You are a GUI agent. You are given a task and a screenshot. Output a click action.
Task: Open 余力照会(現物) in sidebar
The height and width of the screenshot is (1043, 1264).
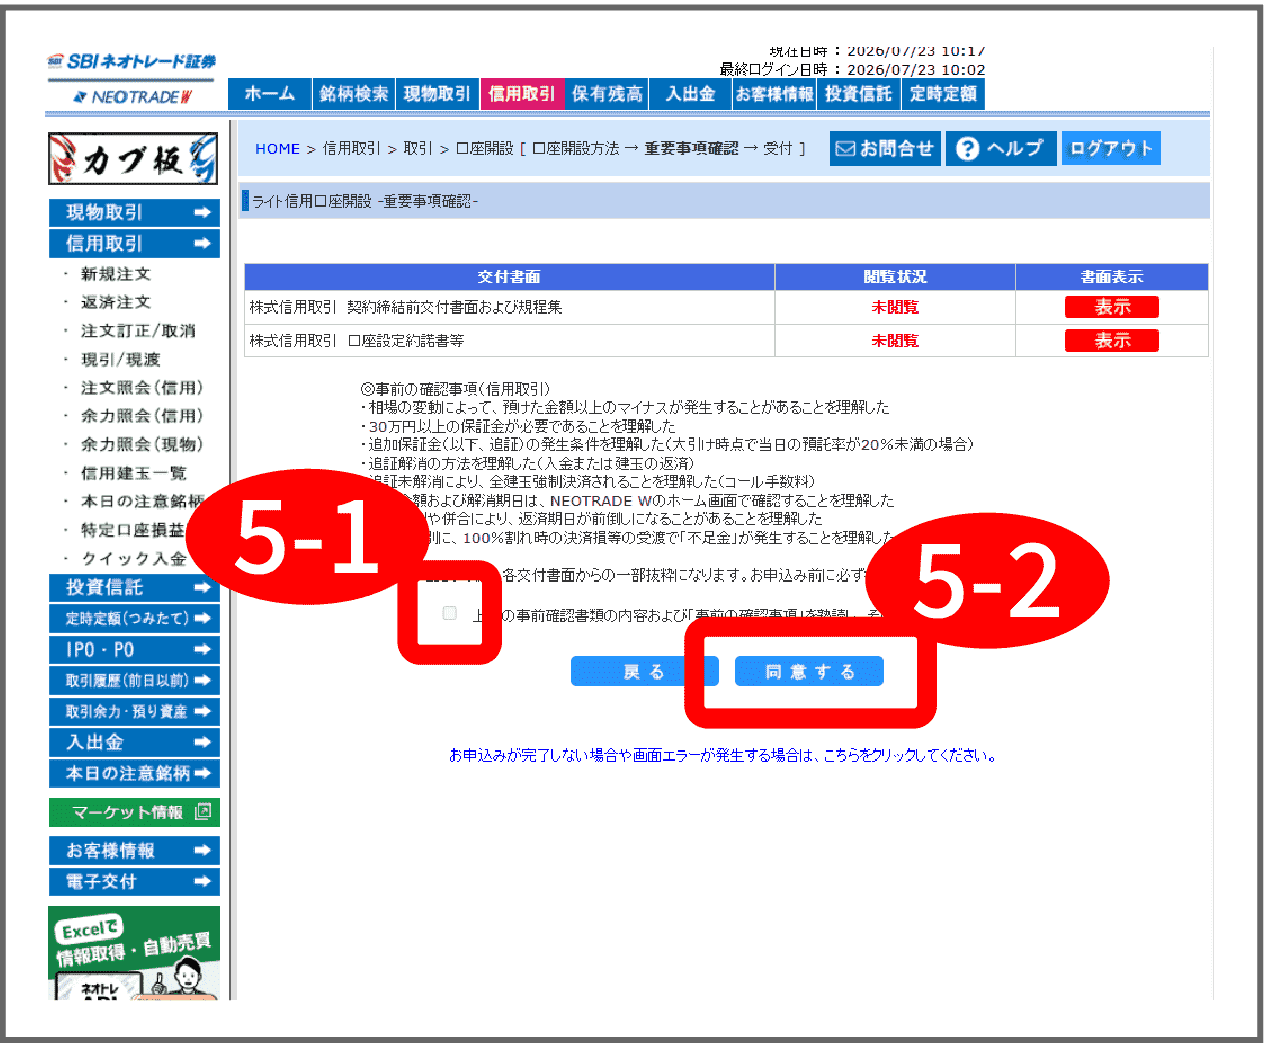[142, 444]
